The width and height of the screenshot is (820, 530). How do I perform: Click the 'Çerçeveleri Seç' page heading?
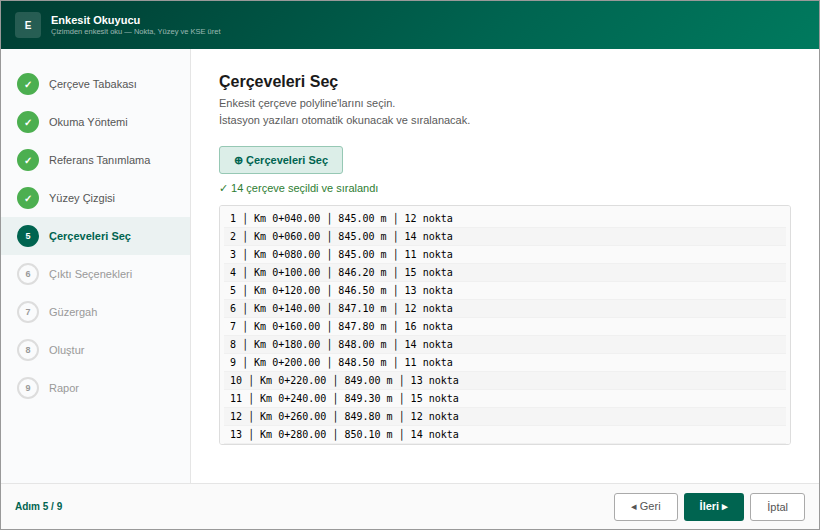click(x=278, y=82)
